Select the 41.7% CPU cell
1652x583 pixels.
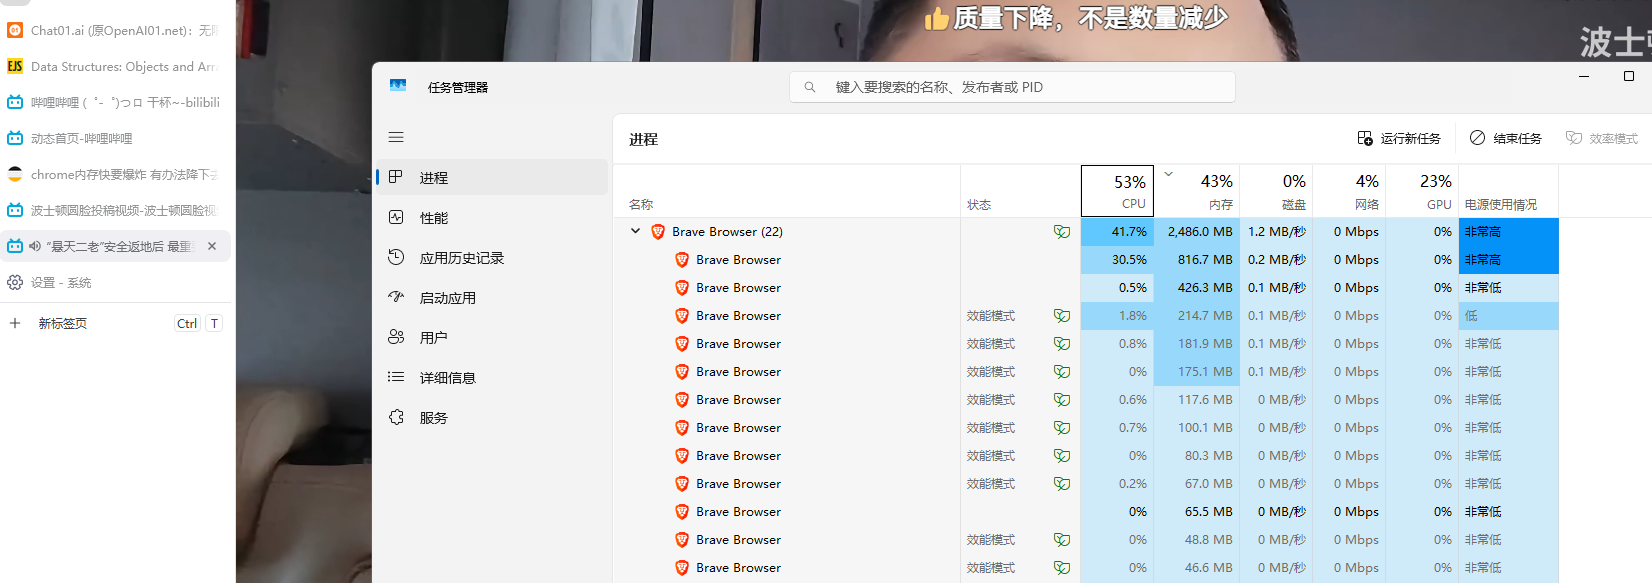[x=1117, y=232]
